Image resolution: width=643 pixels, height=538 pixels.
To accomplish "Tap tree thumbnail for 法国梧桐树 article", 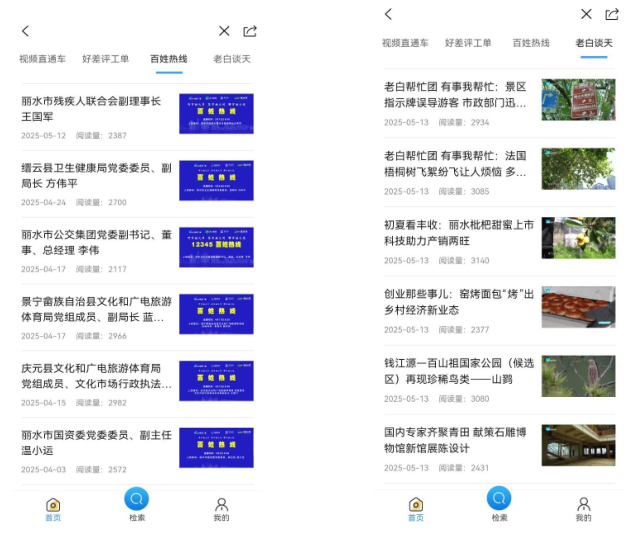I will point(578,169).
